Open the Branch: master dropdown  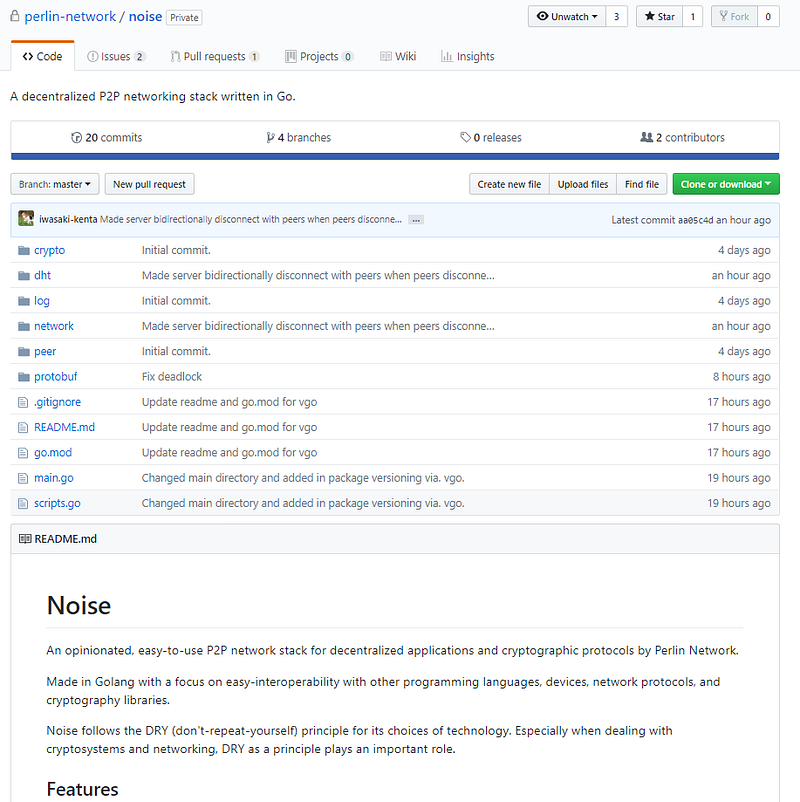click(55, 184)
